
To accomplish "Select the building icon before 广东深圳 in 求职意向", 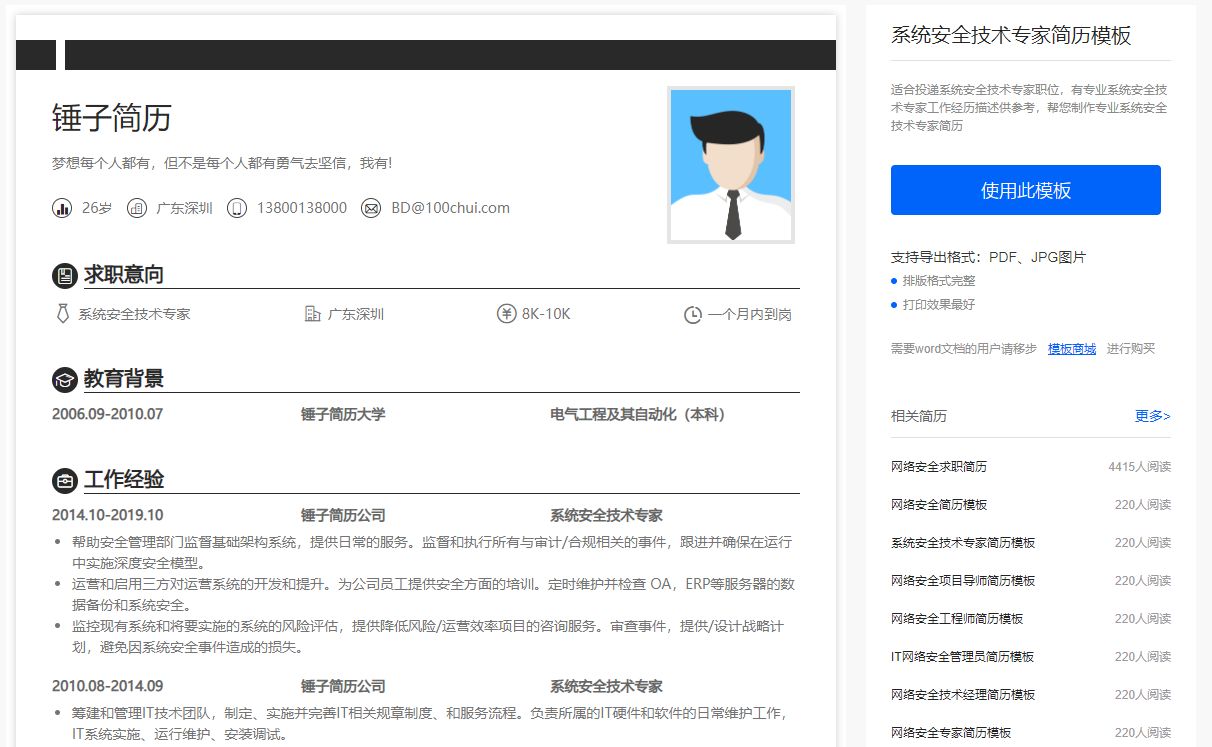I will click(313, 313).
